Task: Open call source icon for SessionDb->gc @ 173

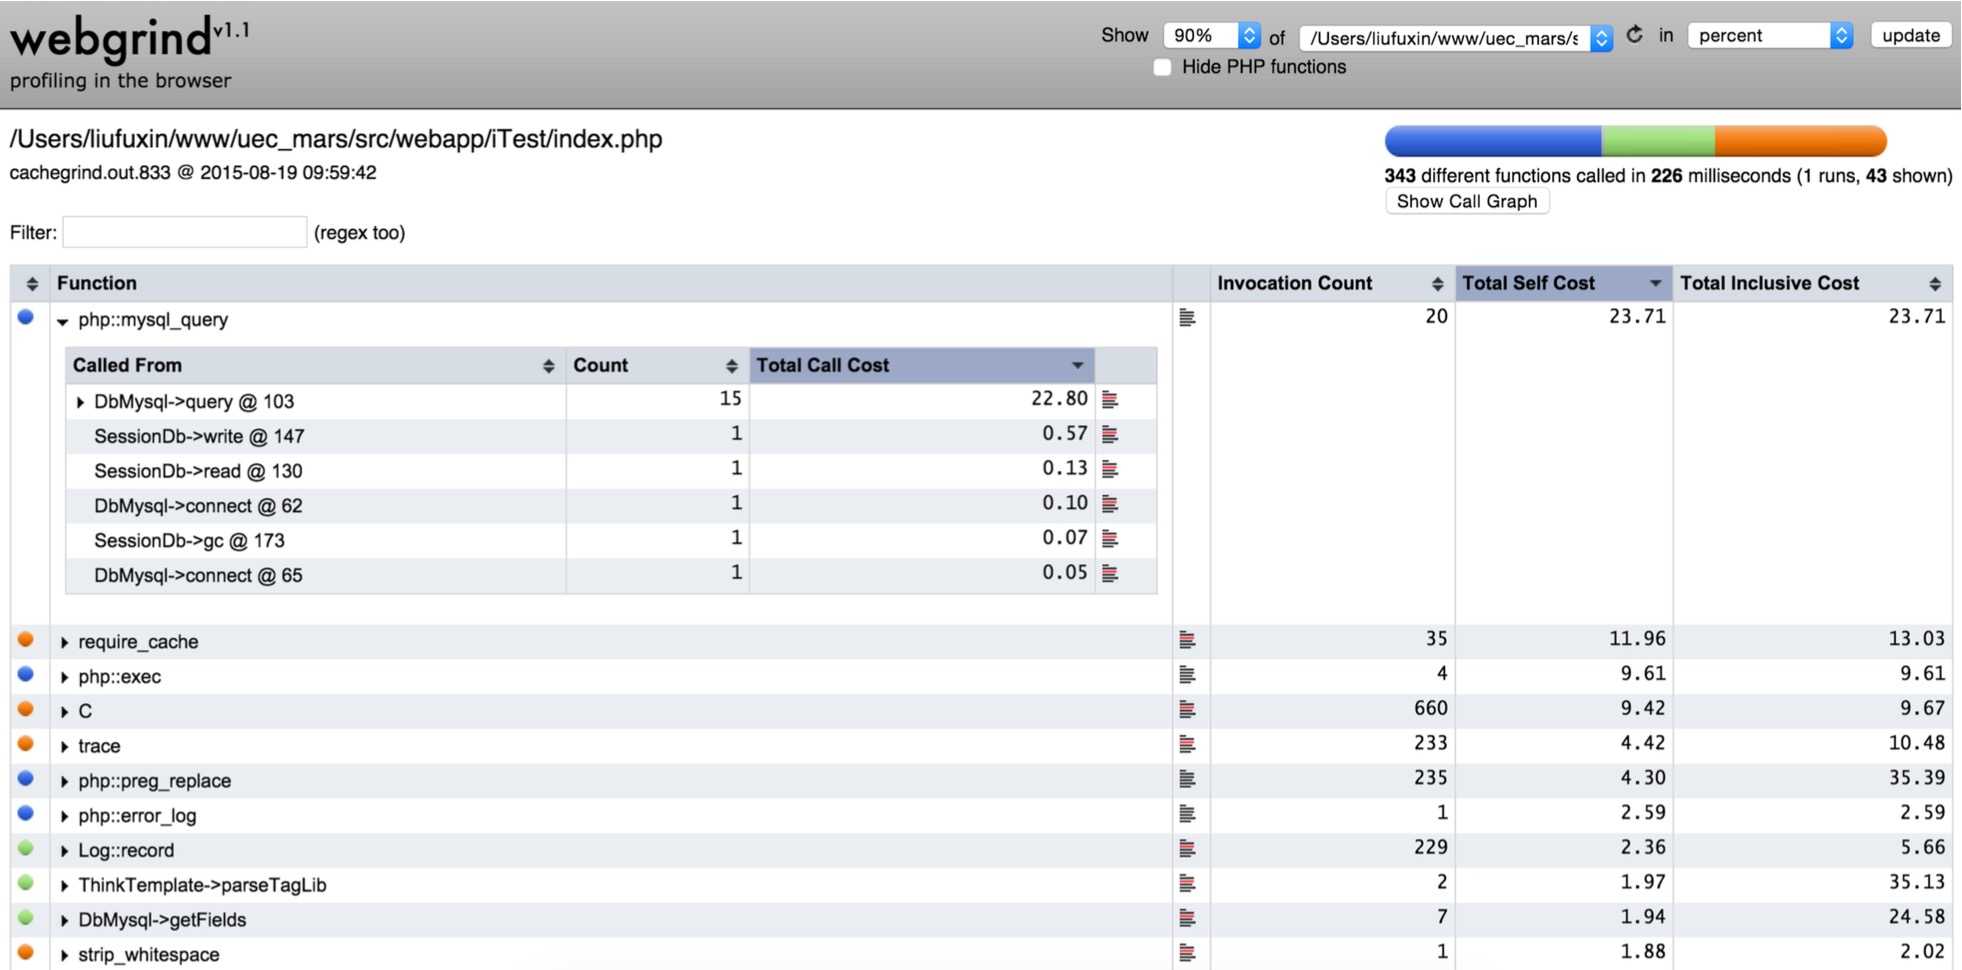Action: click(1110, 538)
